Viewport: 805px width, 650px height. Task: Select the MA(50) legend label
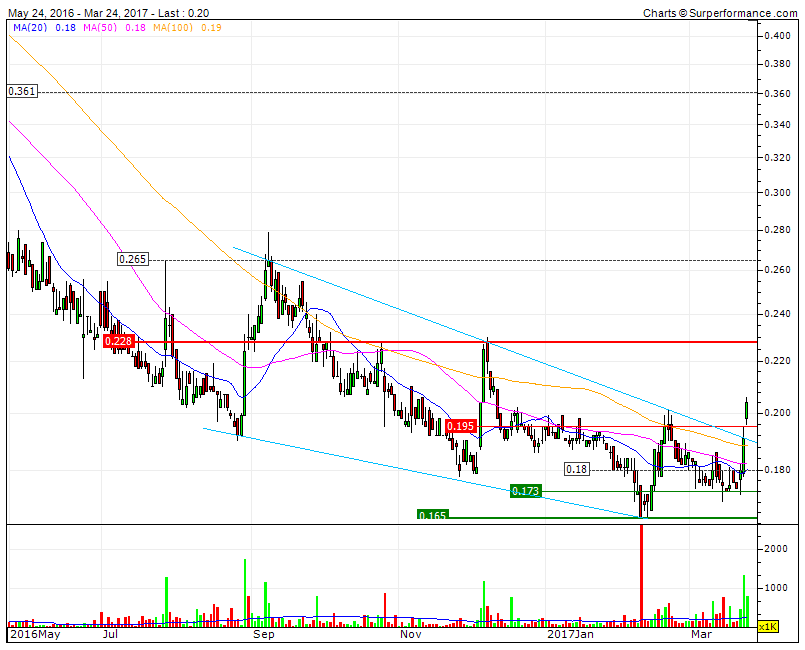tap(98, 27)
